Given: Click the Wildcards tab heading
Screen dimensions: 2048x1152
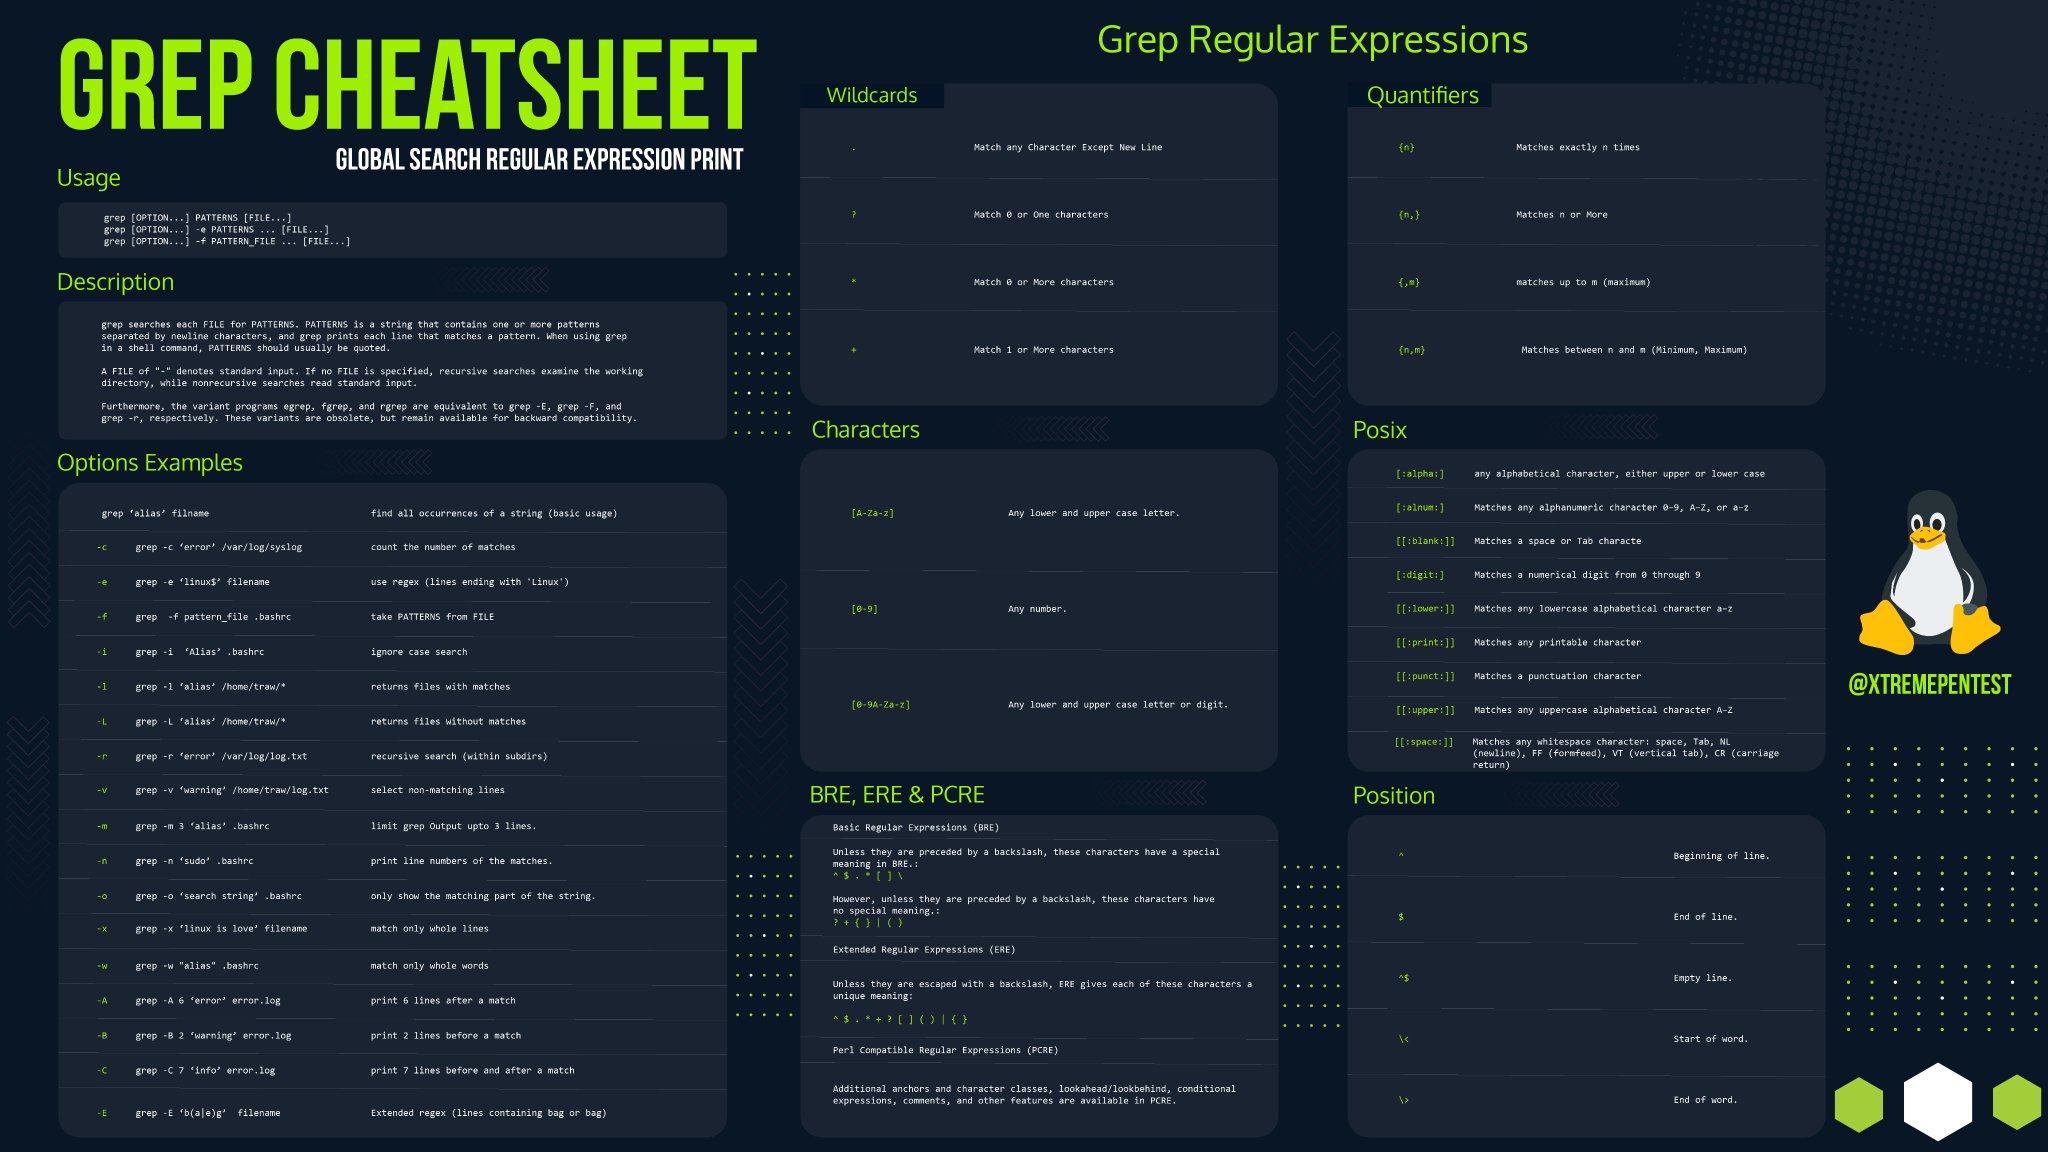Looking at the screenshot, I should point(871,95).
